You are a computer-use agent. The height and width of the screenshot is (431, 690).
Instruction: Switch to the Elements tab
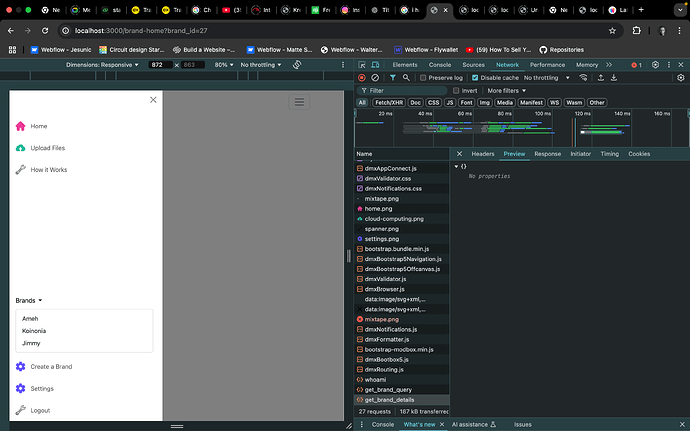(405, 65)
